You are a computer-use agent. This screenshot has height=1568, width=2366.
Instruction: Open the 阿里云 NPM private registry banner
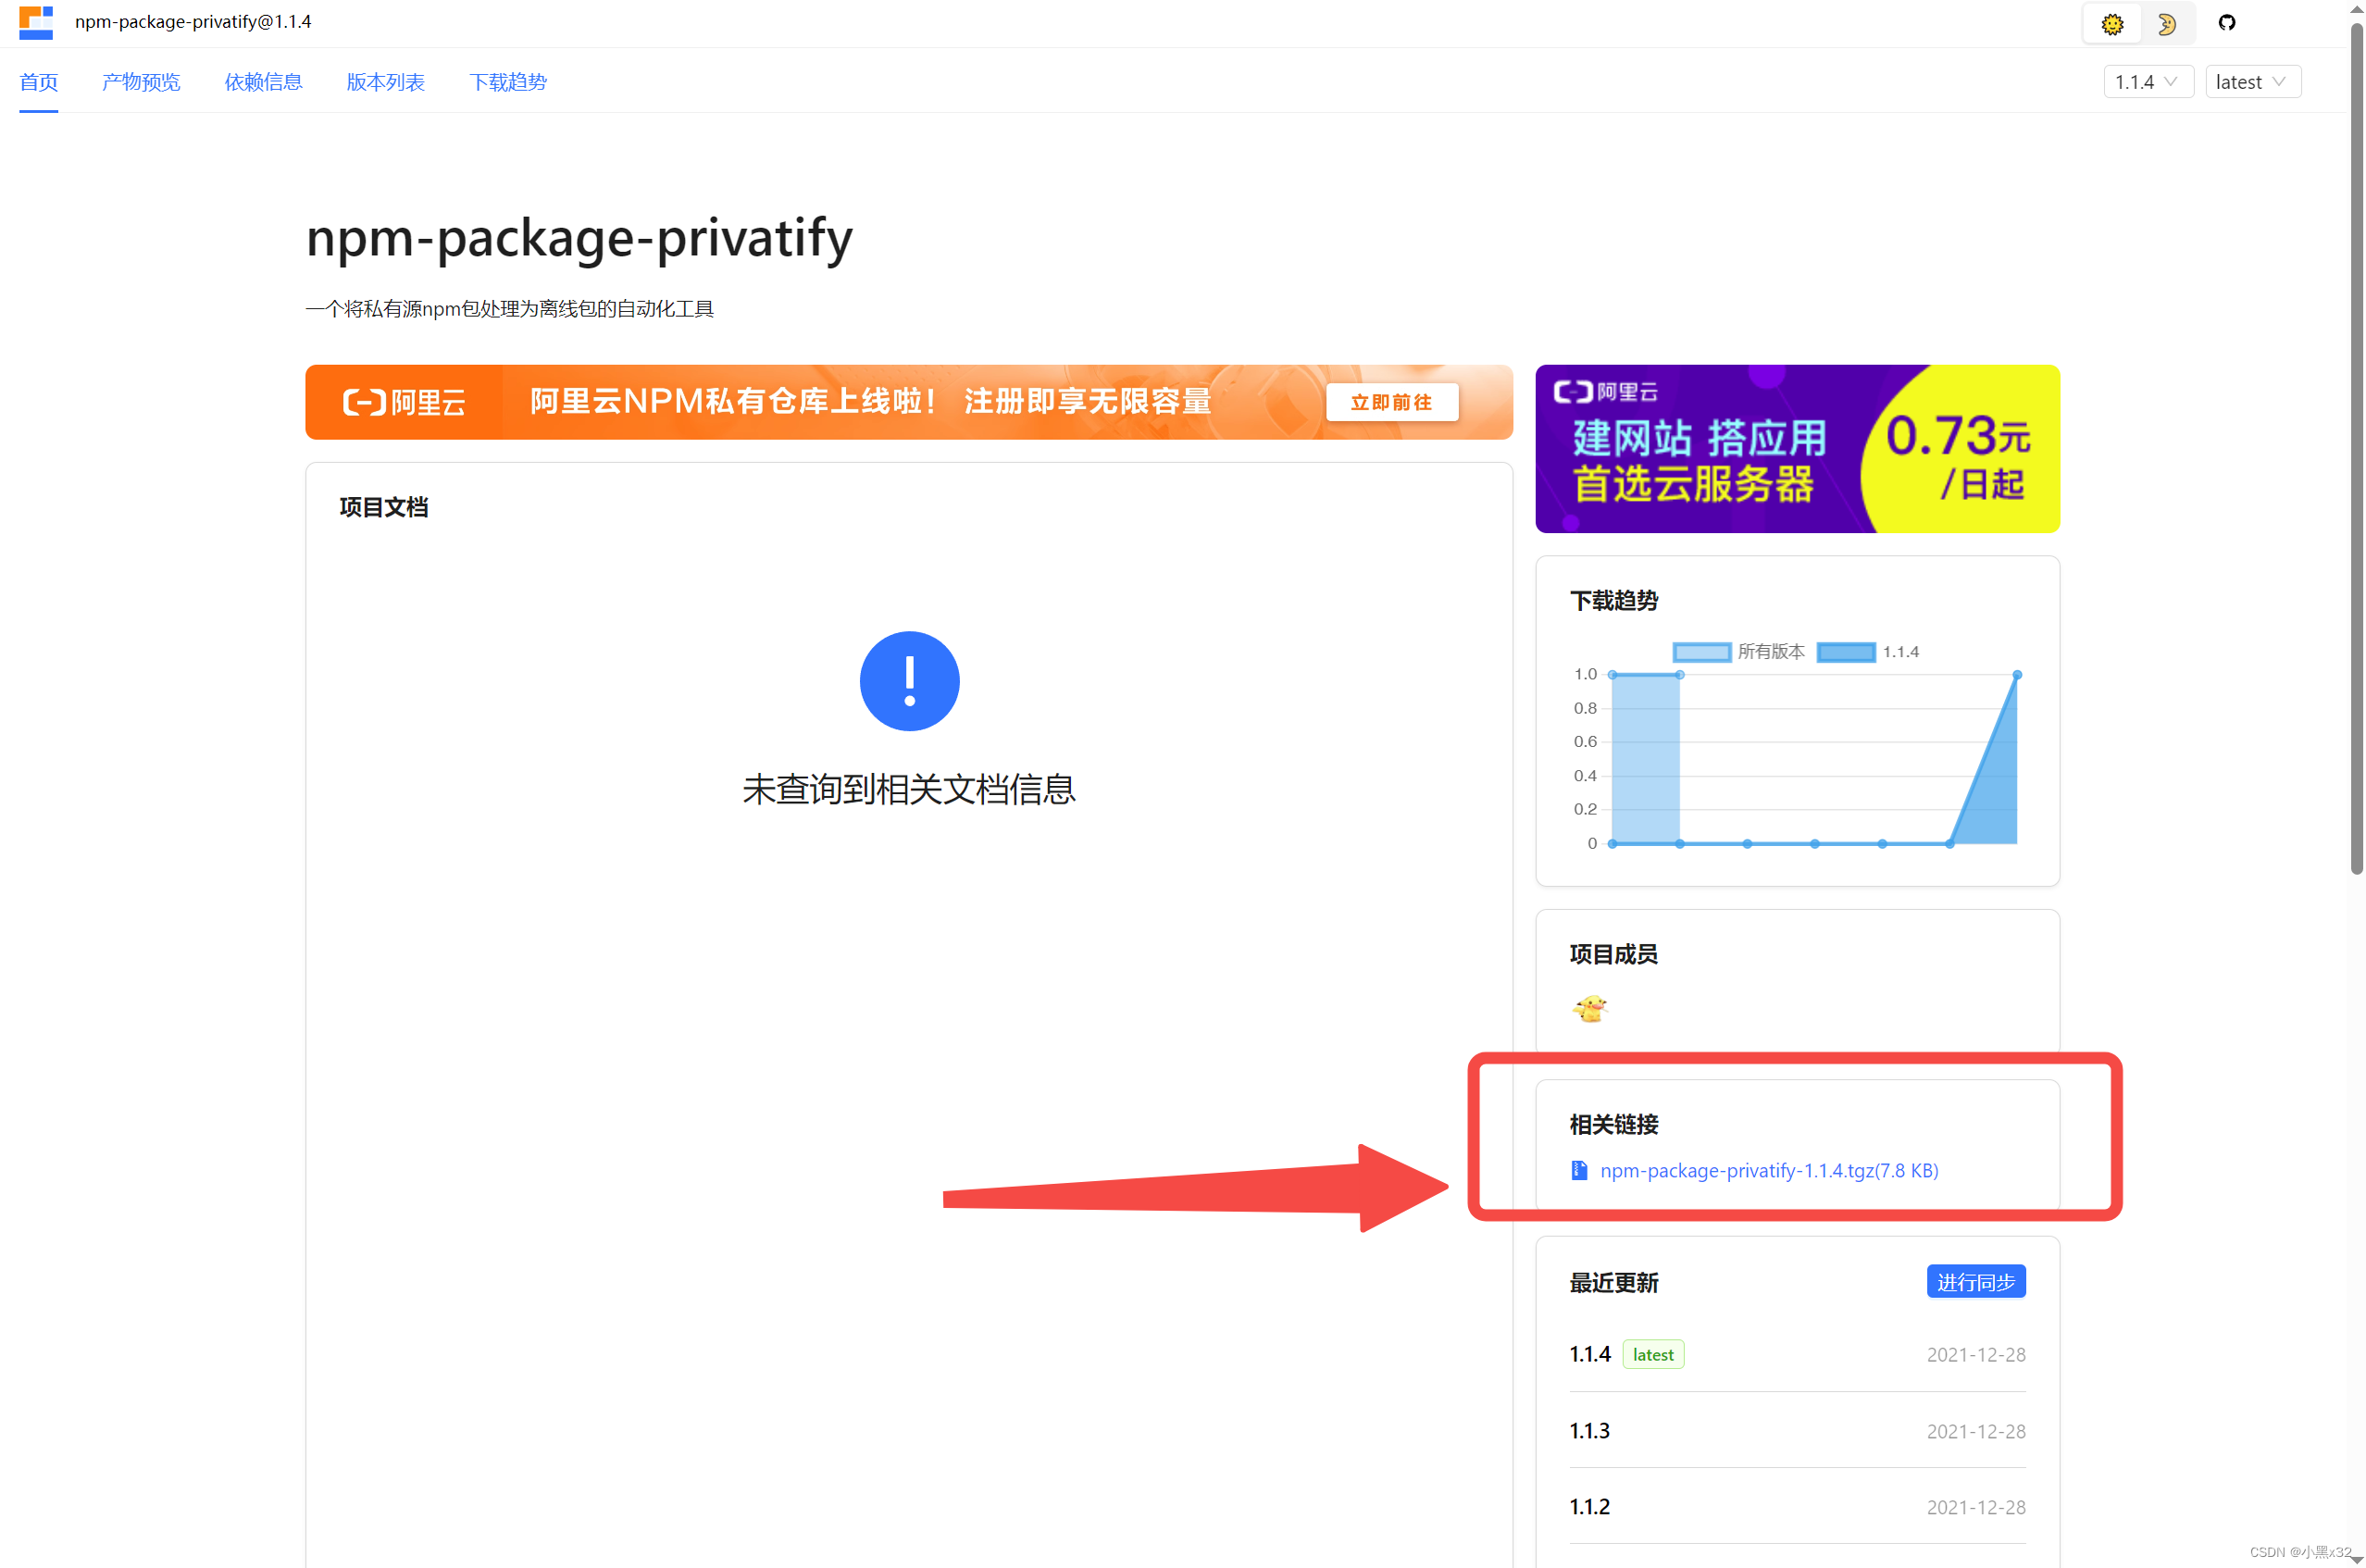click(x=908, y=402)
